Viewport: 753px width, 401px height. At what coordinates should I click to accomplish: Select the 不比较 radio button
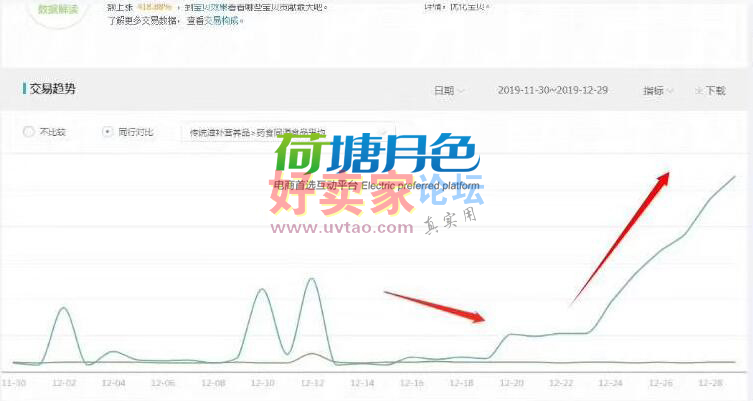29,132
